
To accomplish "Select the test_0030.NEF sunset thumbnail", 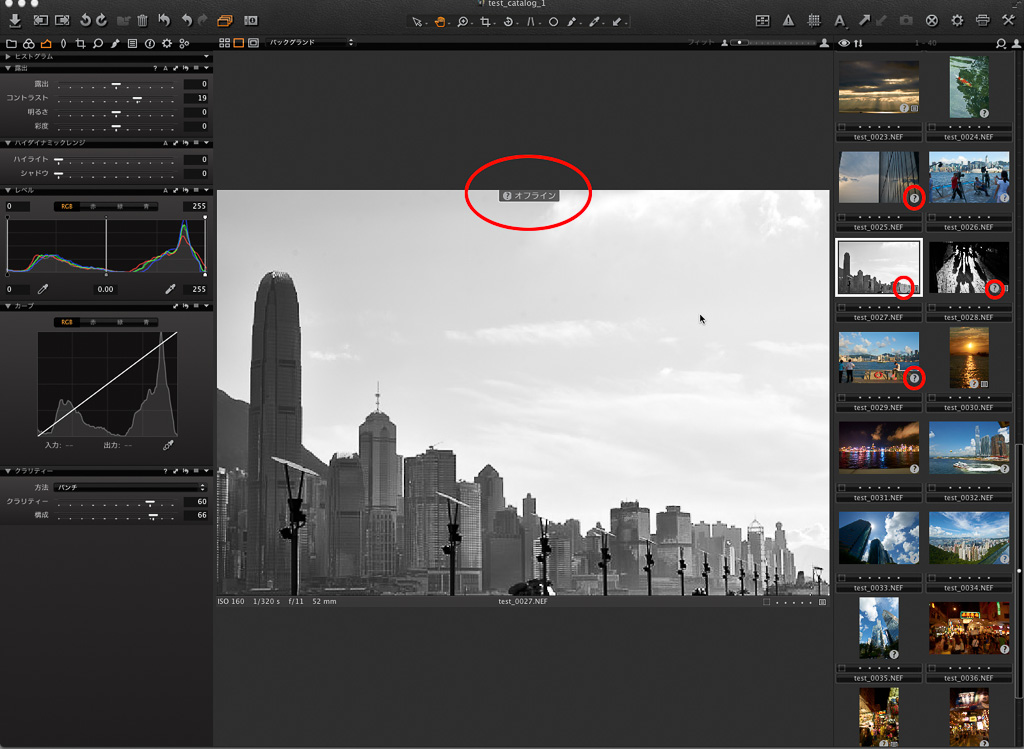I will point(968,357).
